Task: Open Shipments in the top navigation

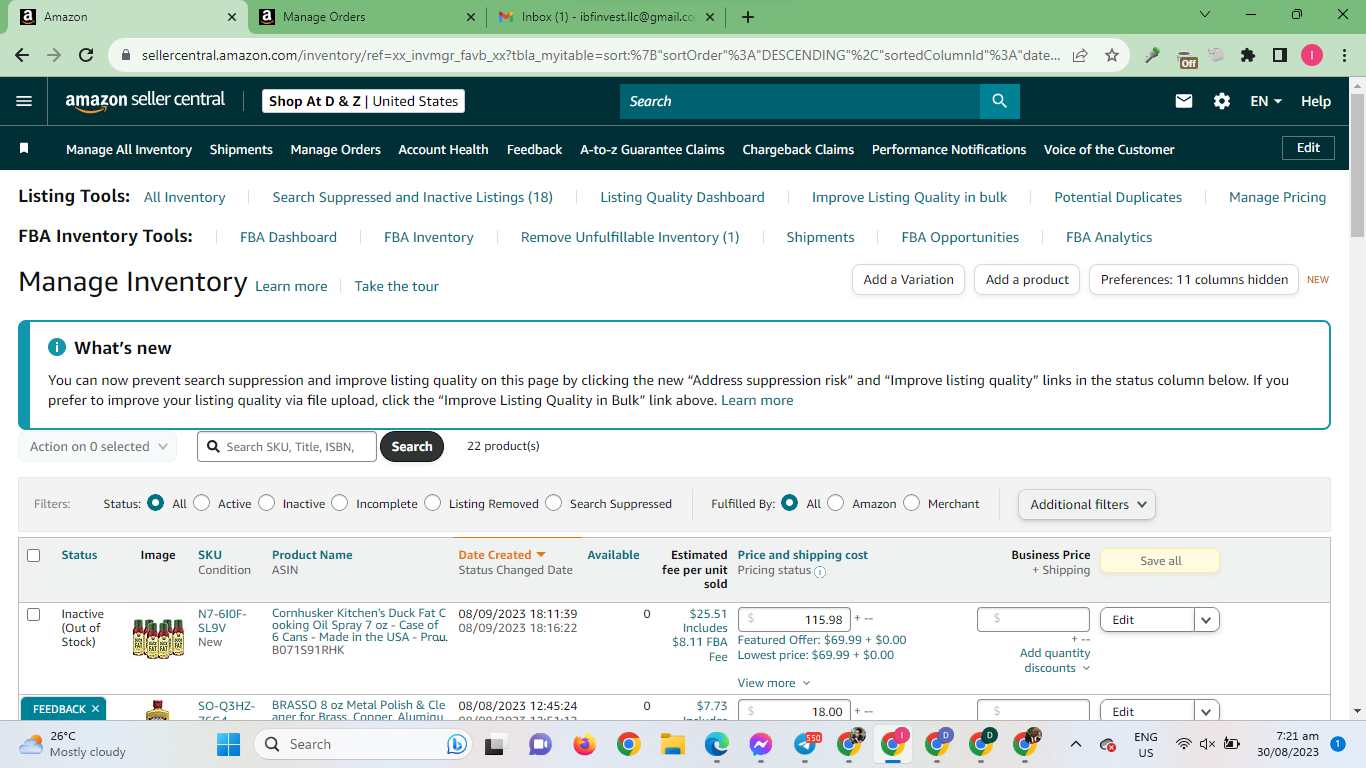Action: coord(241,149)
